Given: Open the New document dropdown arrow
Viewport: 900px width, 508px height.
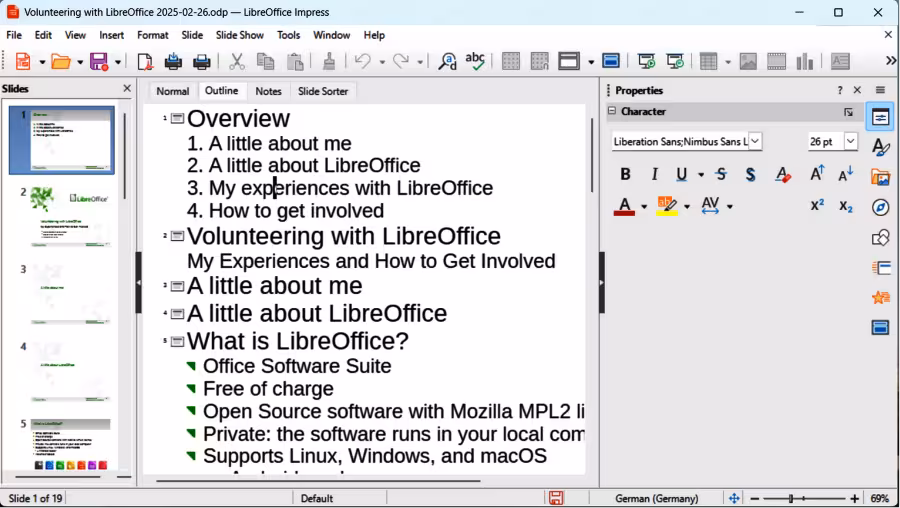Looking at the screenshot, I should point(42,61).
